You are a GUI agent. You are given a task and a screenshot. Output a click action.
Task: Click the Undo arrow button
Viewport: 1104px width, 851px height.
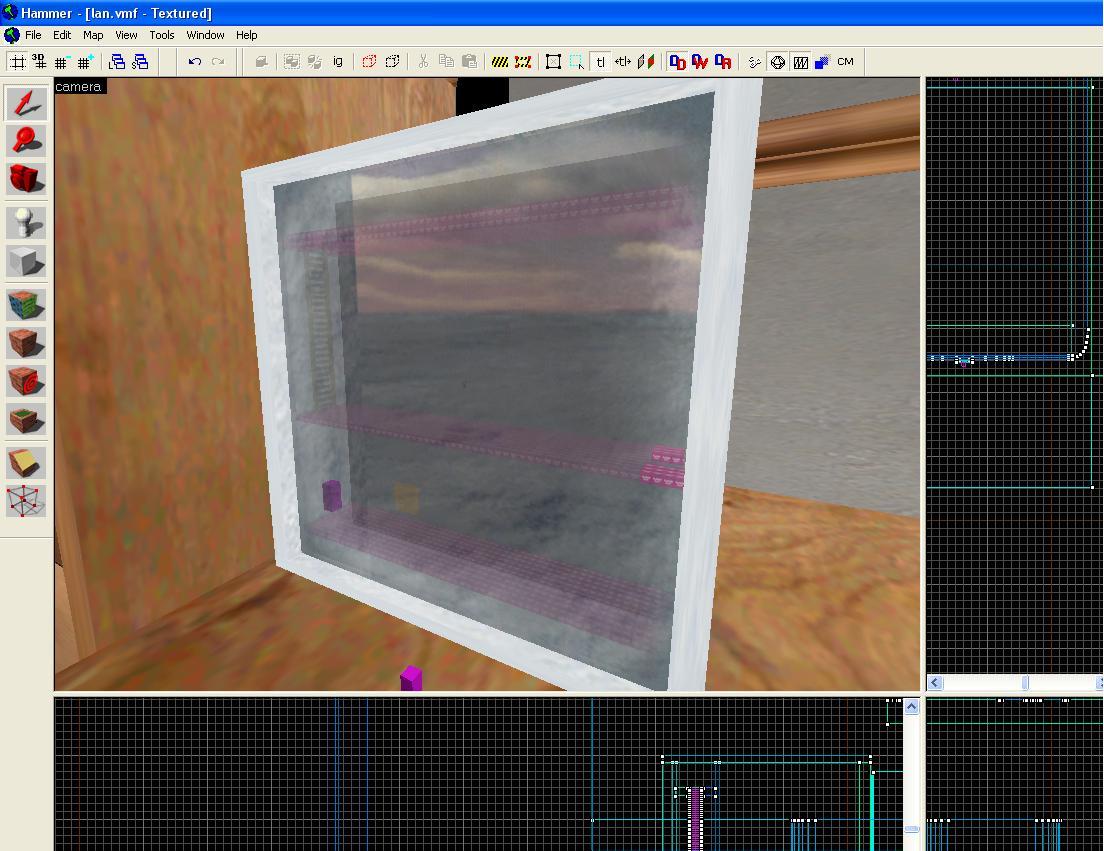pos(195,62)
